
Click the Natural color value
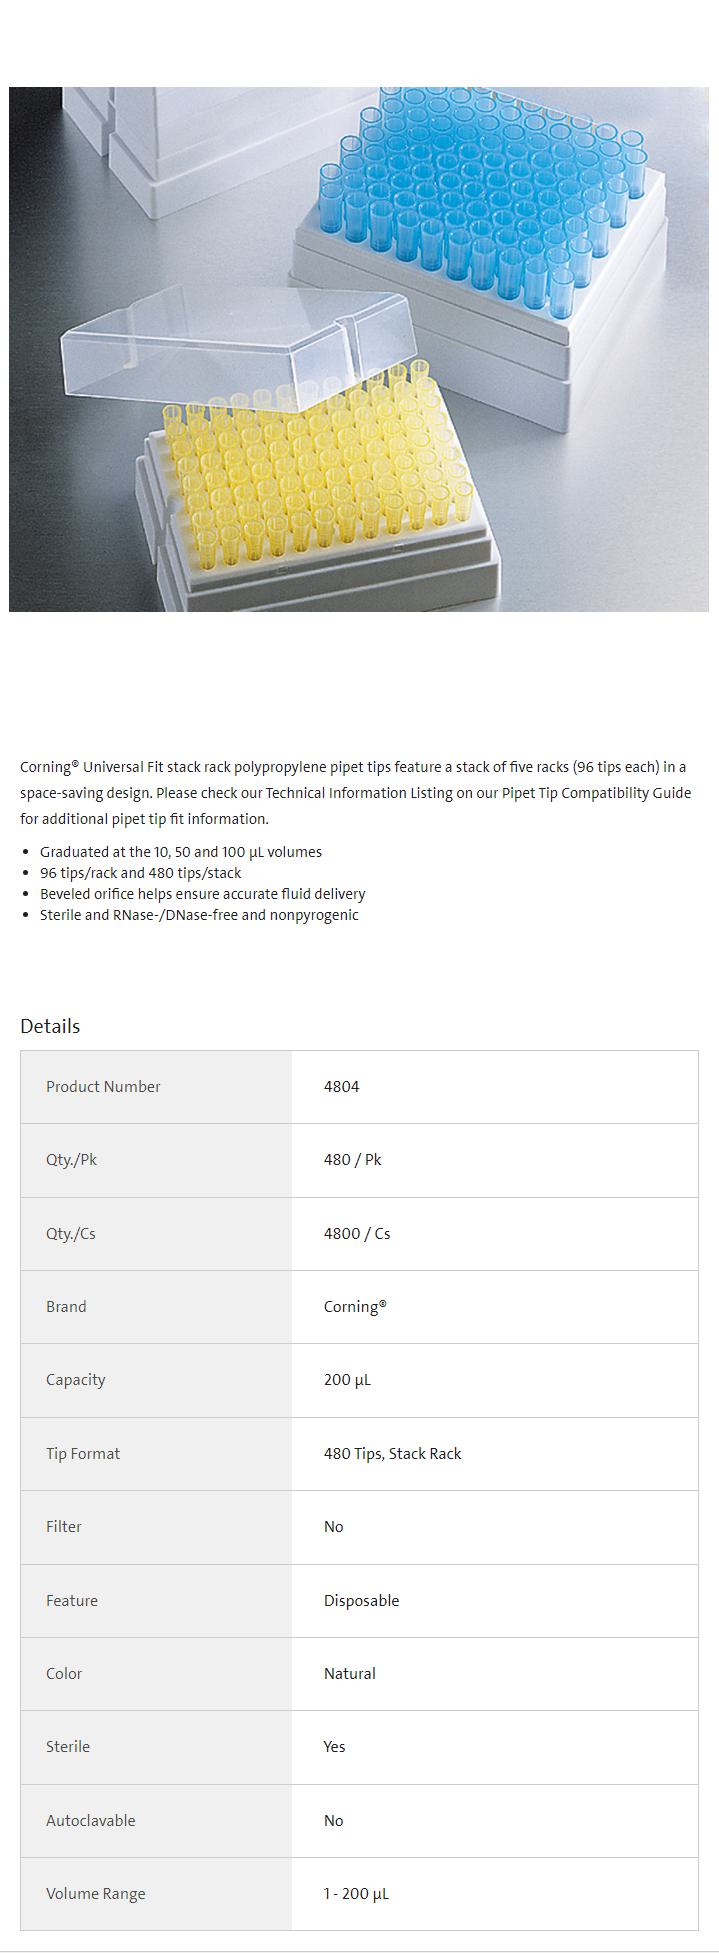coord(350,1674)
